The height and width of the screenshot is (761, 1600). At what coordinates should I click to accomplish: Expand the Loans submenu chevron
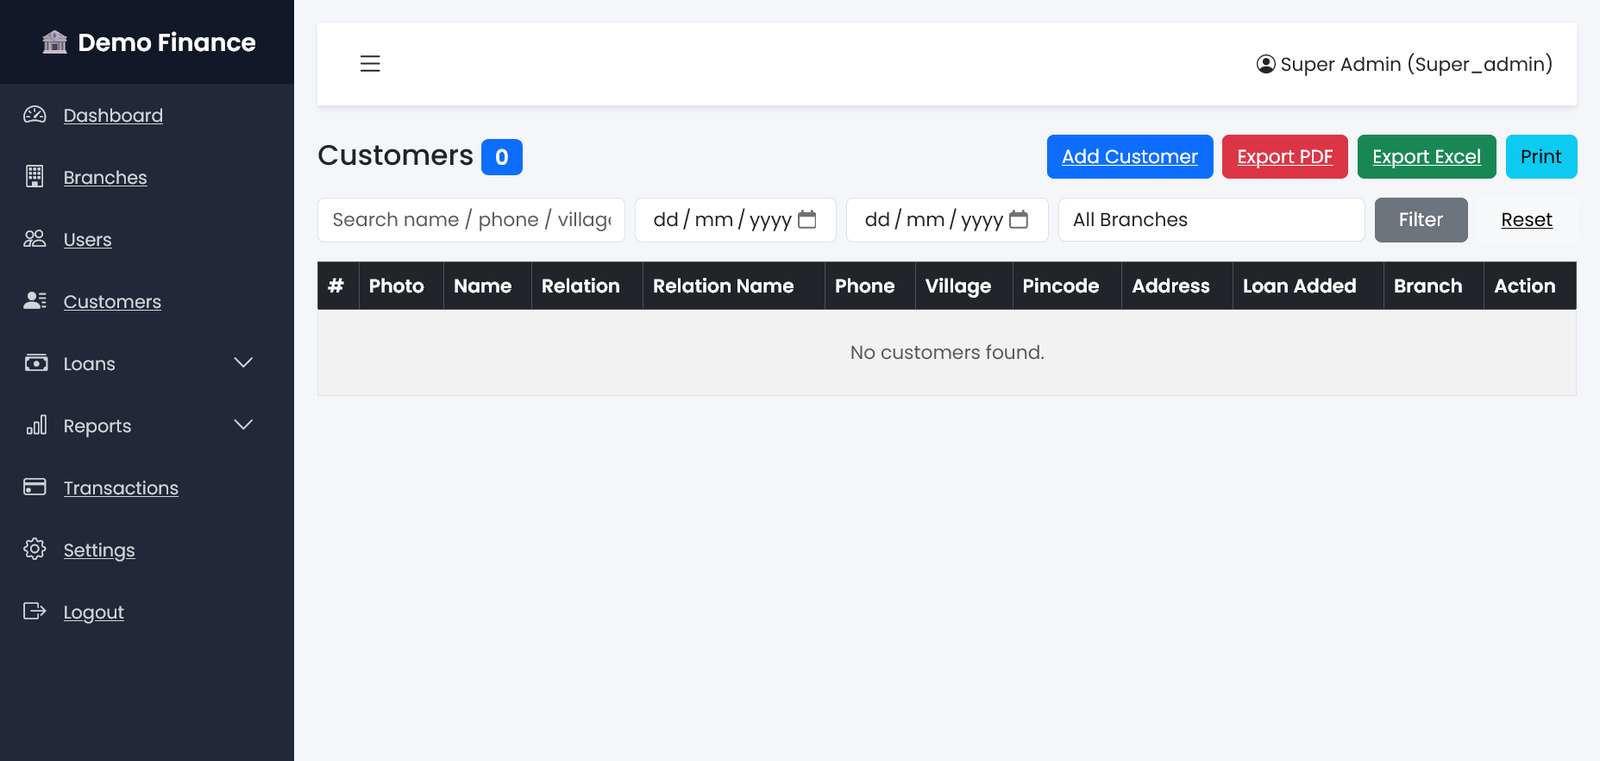243,362
